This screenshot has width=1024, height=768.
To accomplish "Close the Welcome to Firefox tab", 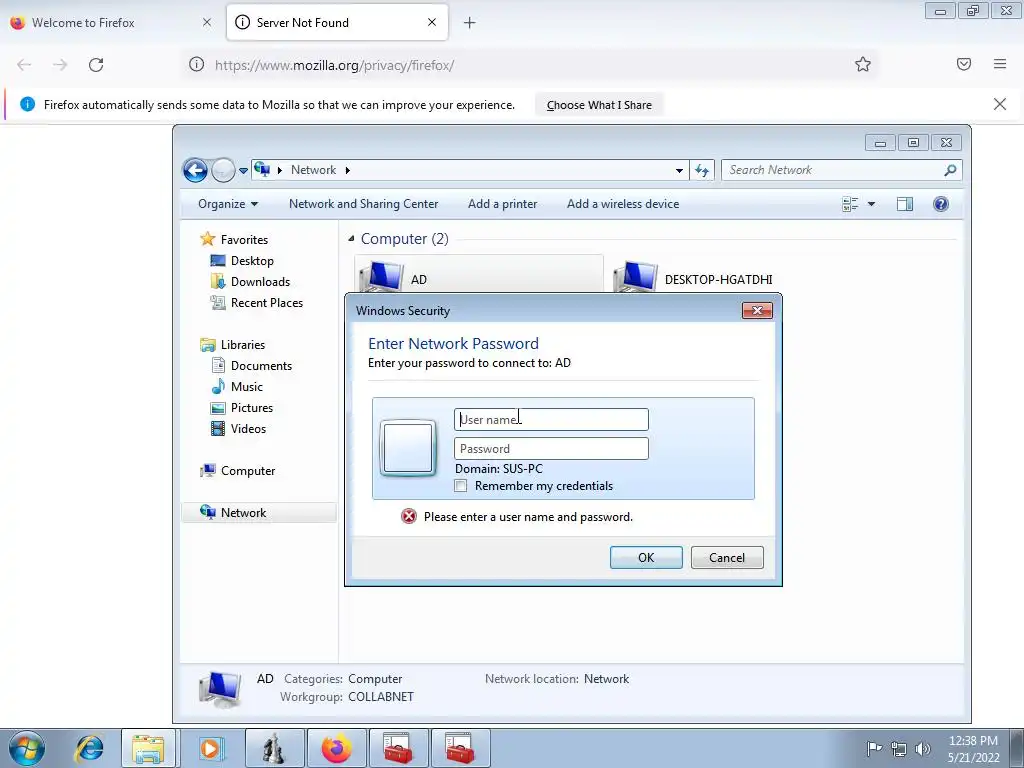I will click(x=207, y=22).
